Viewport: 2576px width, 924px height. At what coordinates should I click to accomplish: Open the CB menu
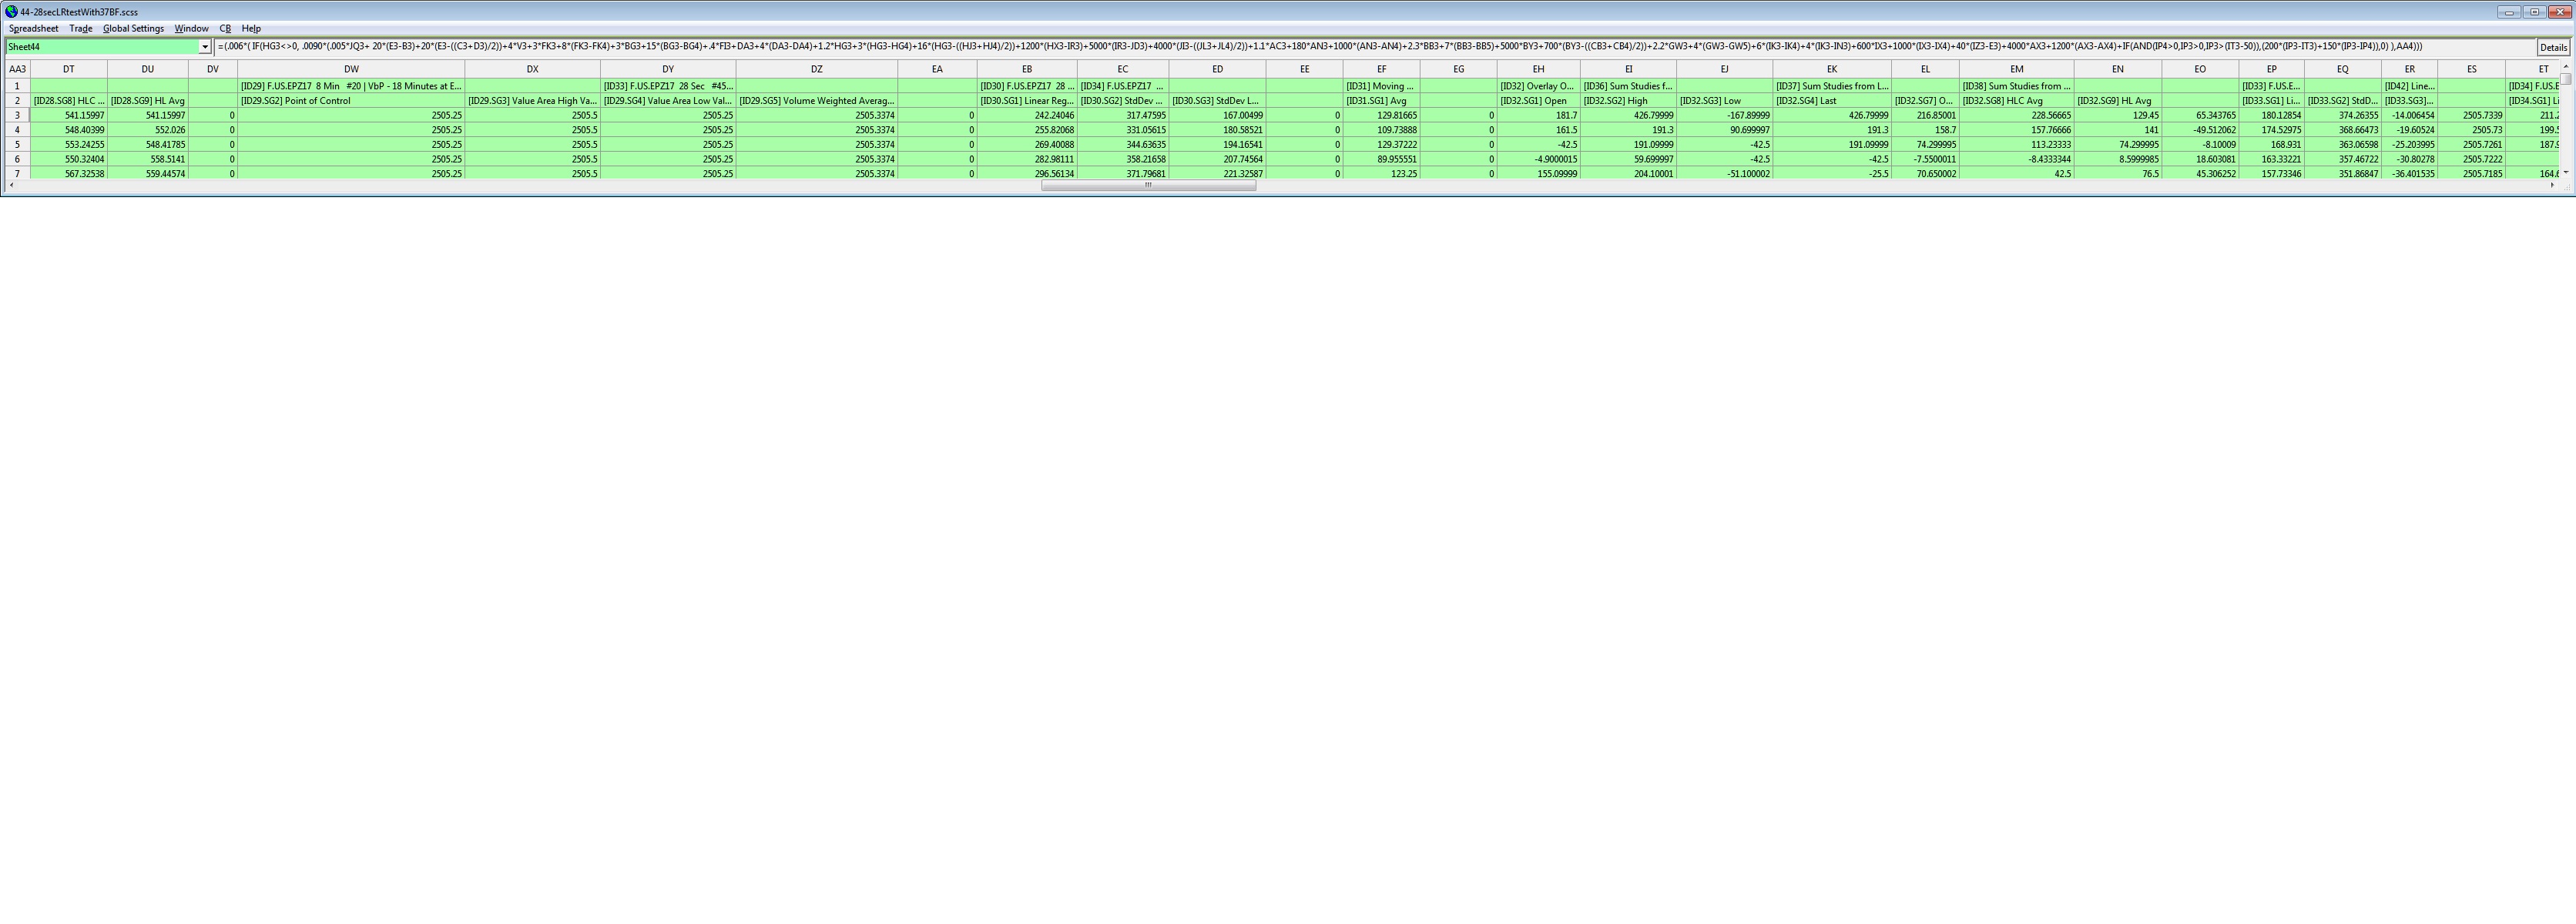[225, 29]
